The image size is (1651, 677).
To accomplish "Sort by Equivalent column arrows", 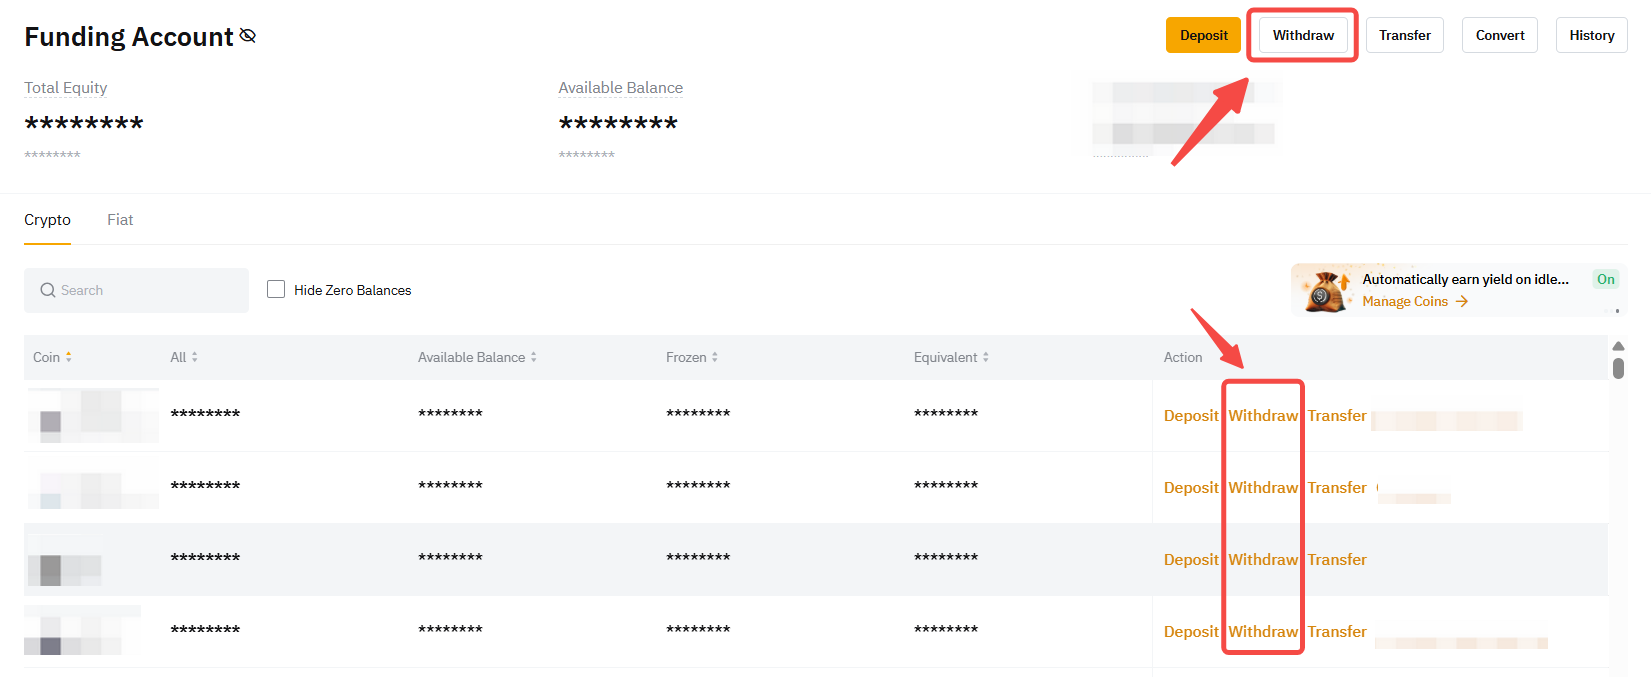I will pos(985,357).
